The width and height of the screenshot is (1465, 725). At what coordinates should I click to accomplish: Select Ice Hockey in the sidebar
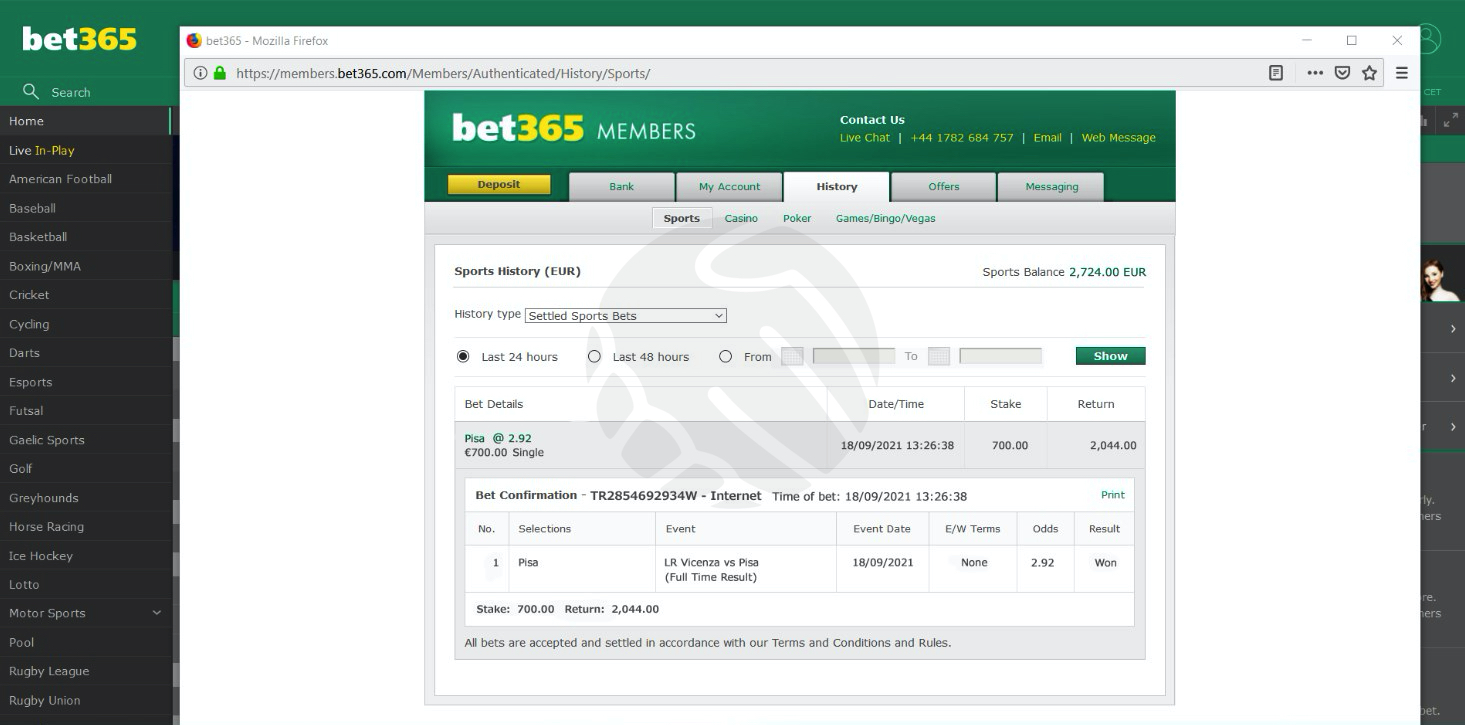[x=86, y=556]
